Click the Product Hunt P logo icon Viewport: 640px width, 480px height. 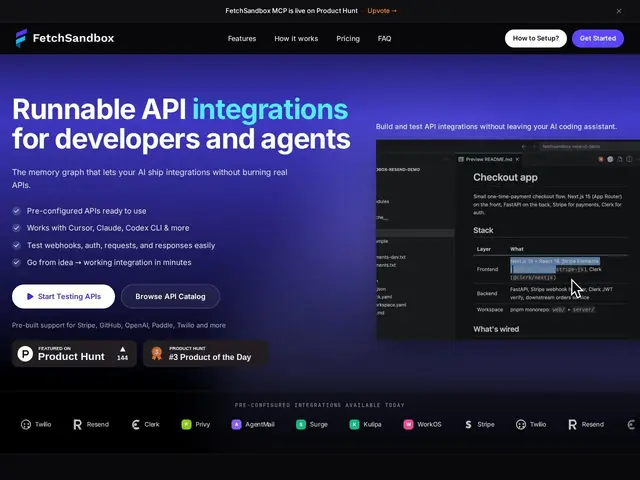25,353
